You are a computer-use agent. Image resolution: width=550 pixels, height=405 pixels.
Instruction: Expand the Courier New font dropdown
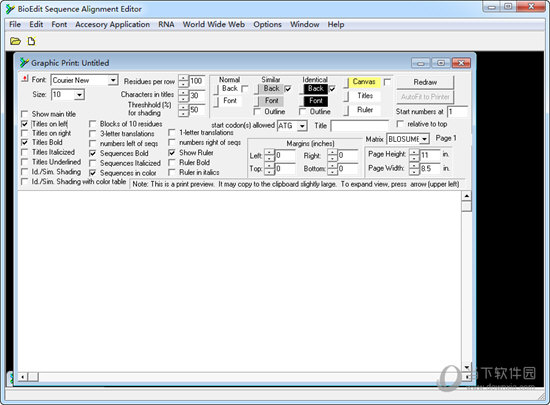[x=113, y=80]
